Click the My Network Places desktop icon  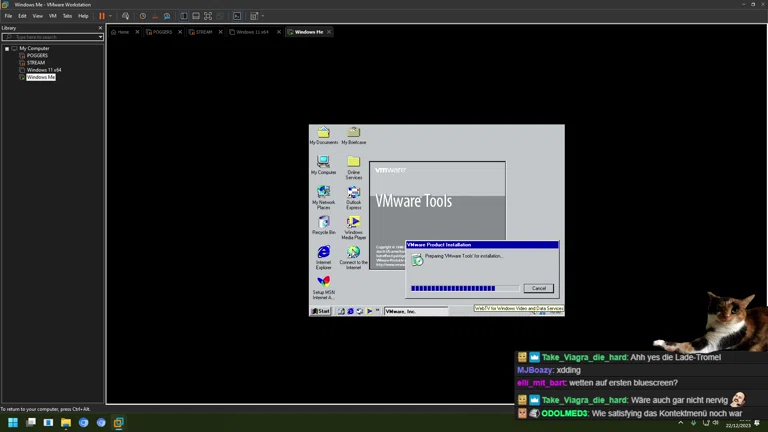323,197
